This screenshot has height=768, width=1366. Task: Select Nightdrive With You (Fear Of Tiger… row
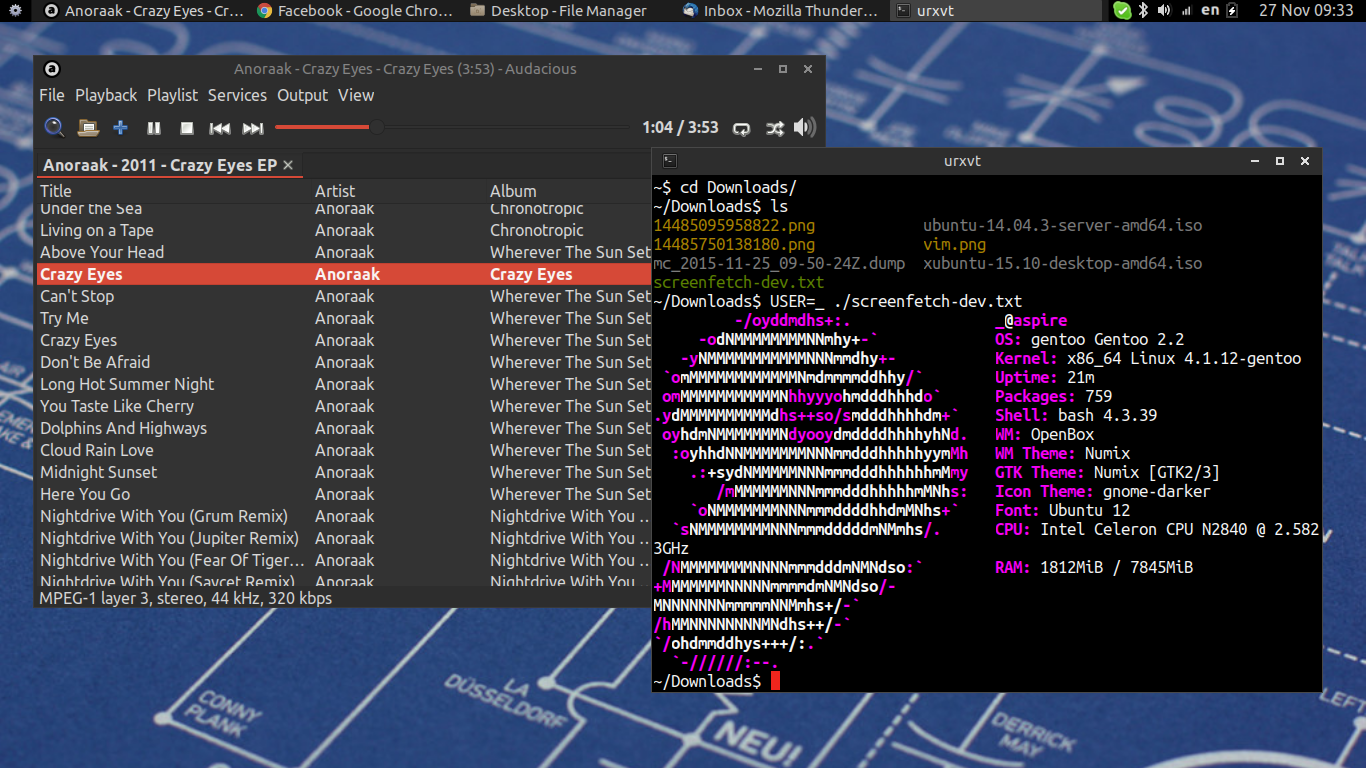pyautogui.click(x=343, y=560)
